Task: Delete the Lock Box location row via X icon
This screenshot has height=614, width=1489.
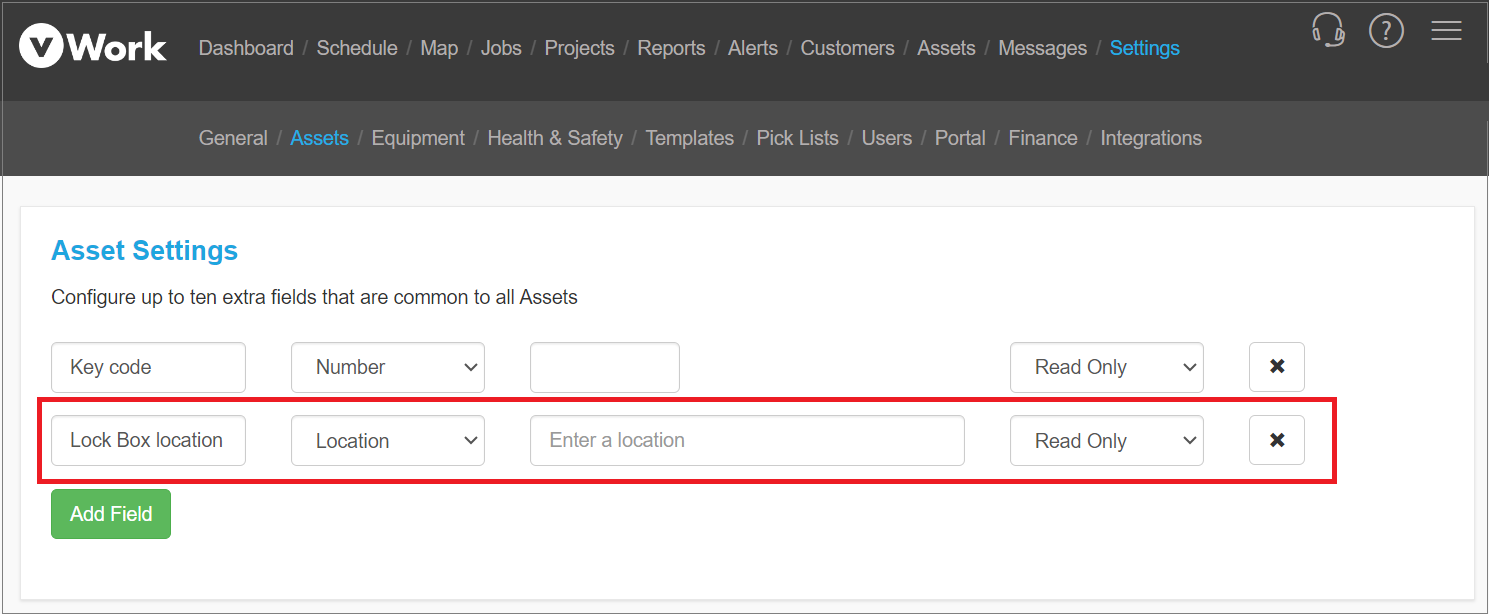Action: click(1276, 440)
